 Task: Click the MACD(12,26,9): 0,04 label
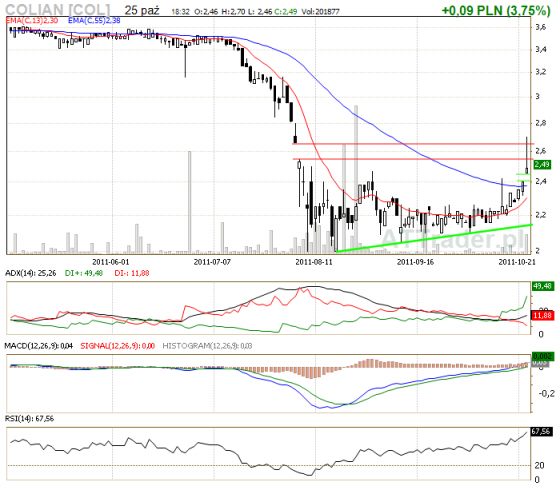point(39,346)
